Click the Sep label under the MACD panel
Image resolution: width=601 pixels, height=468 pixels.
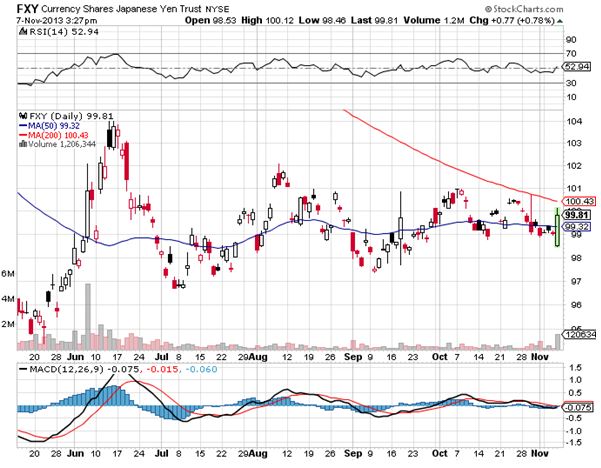pyautogui.click(x=353, y=453)
